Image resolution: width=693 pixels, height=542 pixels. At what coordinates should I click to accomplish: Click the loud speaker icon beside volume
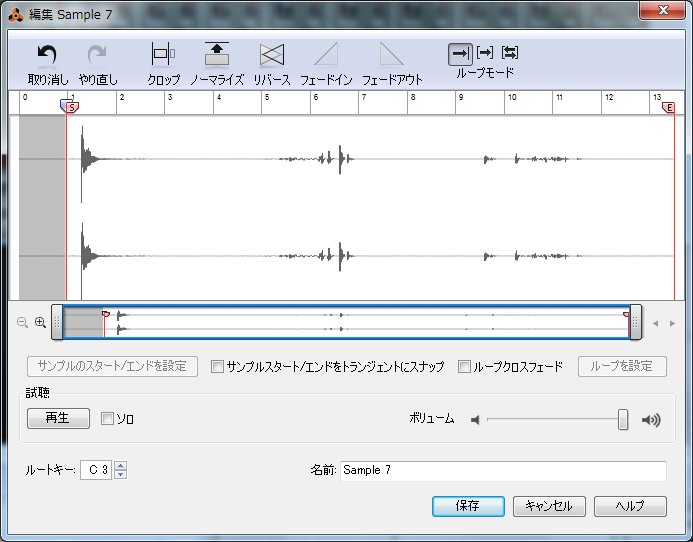point(651,420)
